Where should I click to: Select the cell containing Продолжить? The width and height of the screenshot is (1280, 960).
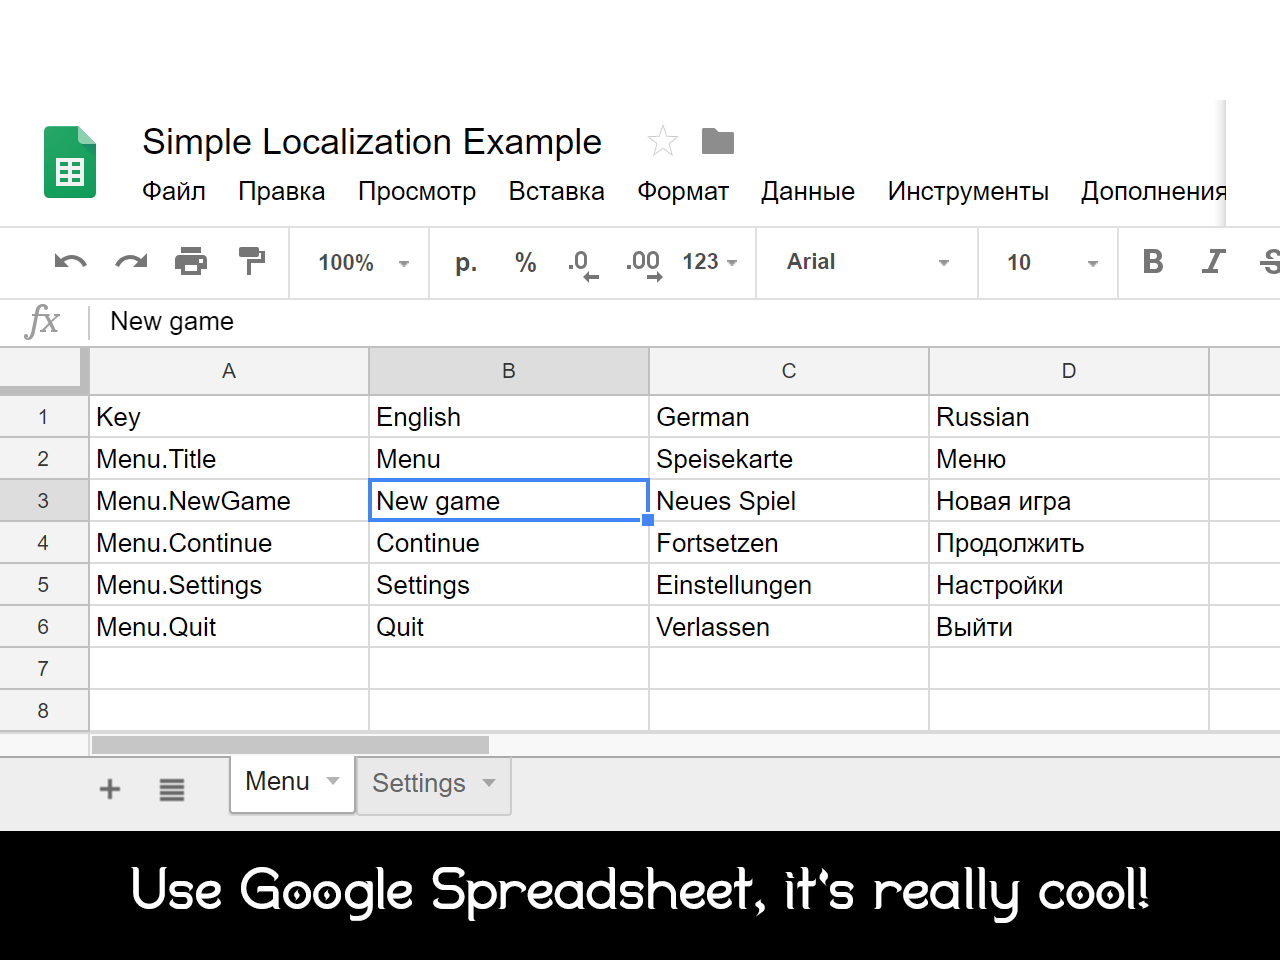point(1069,543)
